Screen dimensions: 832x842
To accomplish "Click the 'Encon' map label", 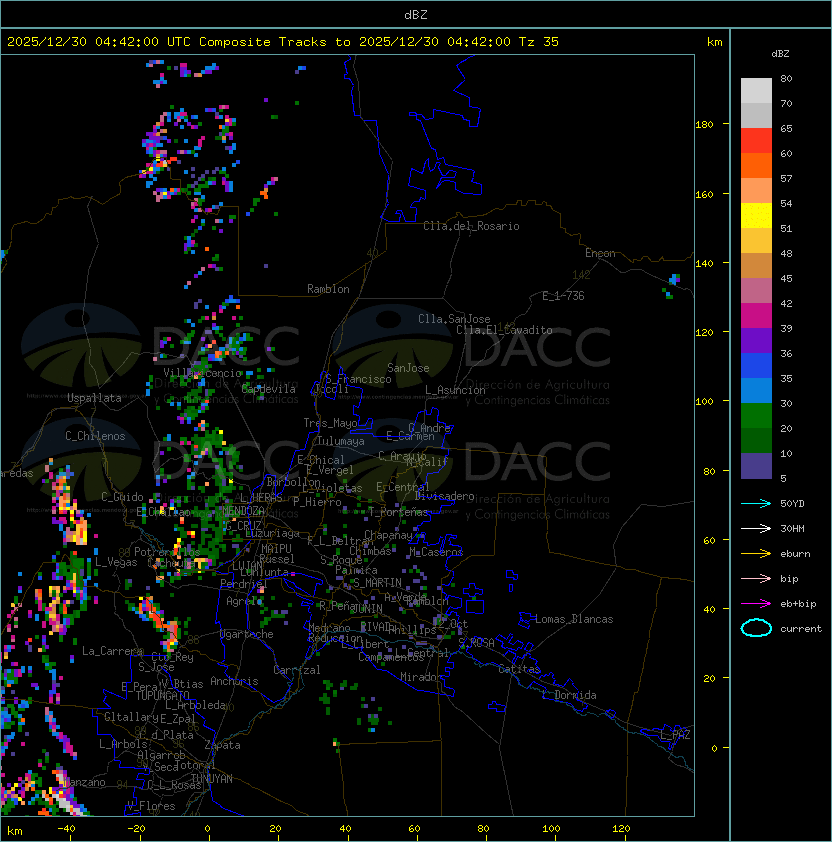I will 600,253.
